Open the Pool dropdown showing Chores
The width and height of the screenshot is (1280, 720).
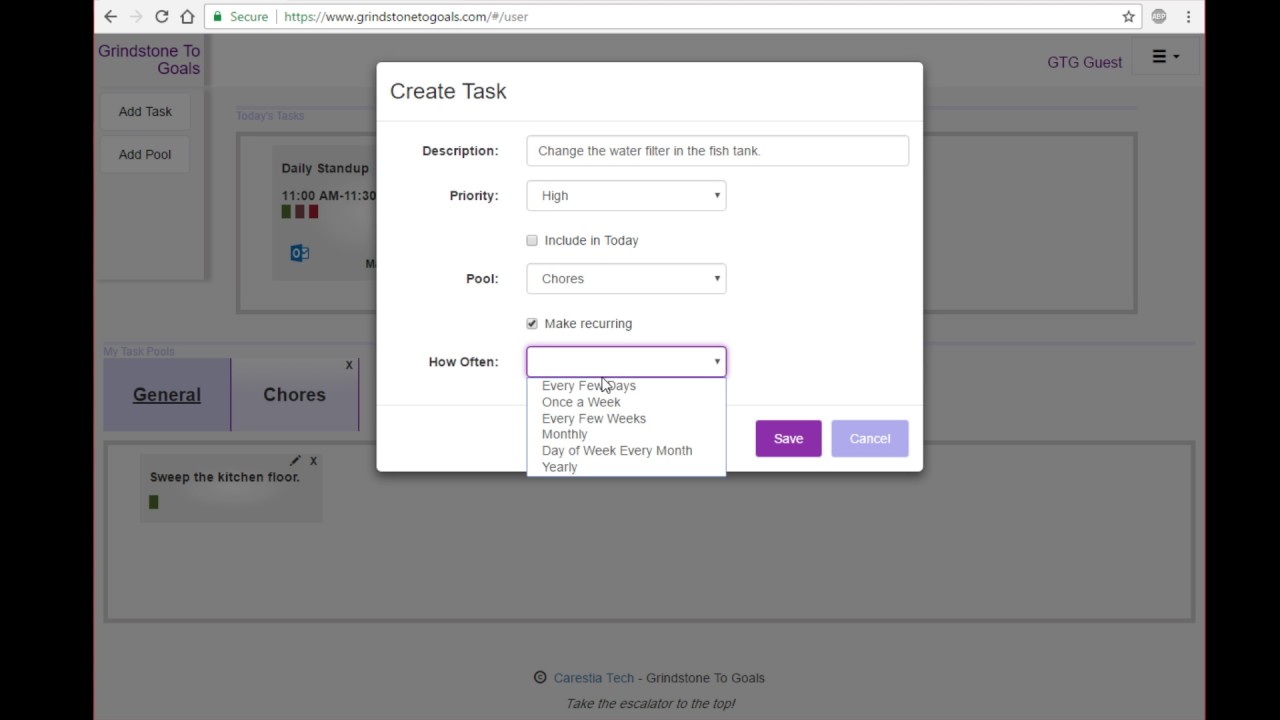626,279
